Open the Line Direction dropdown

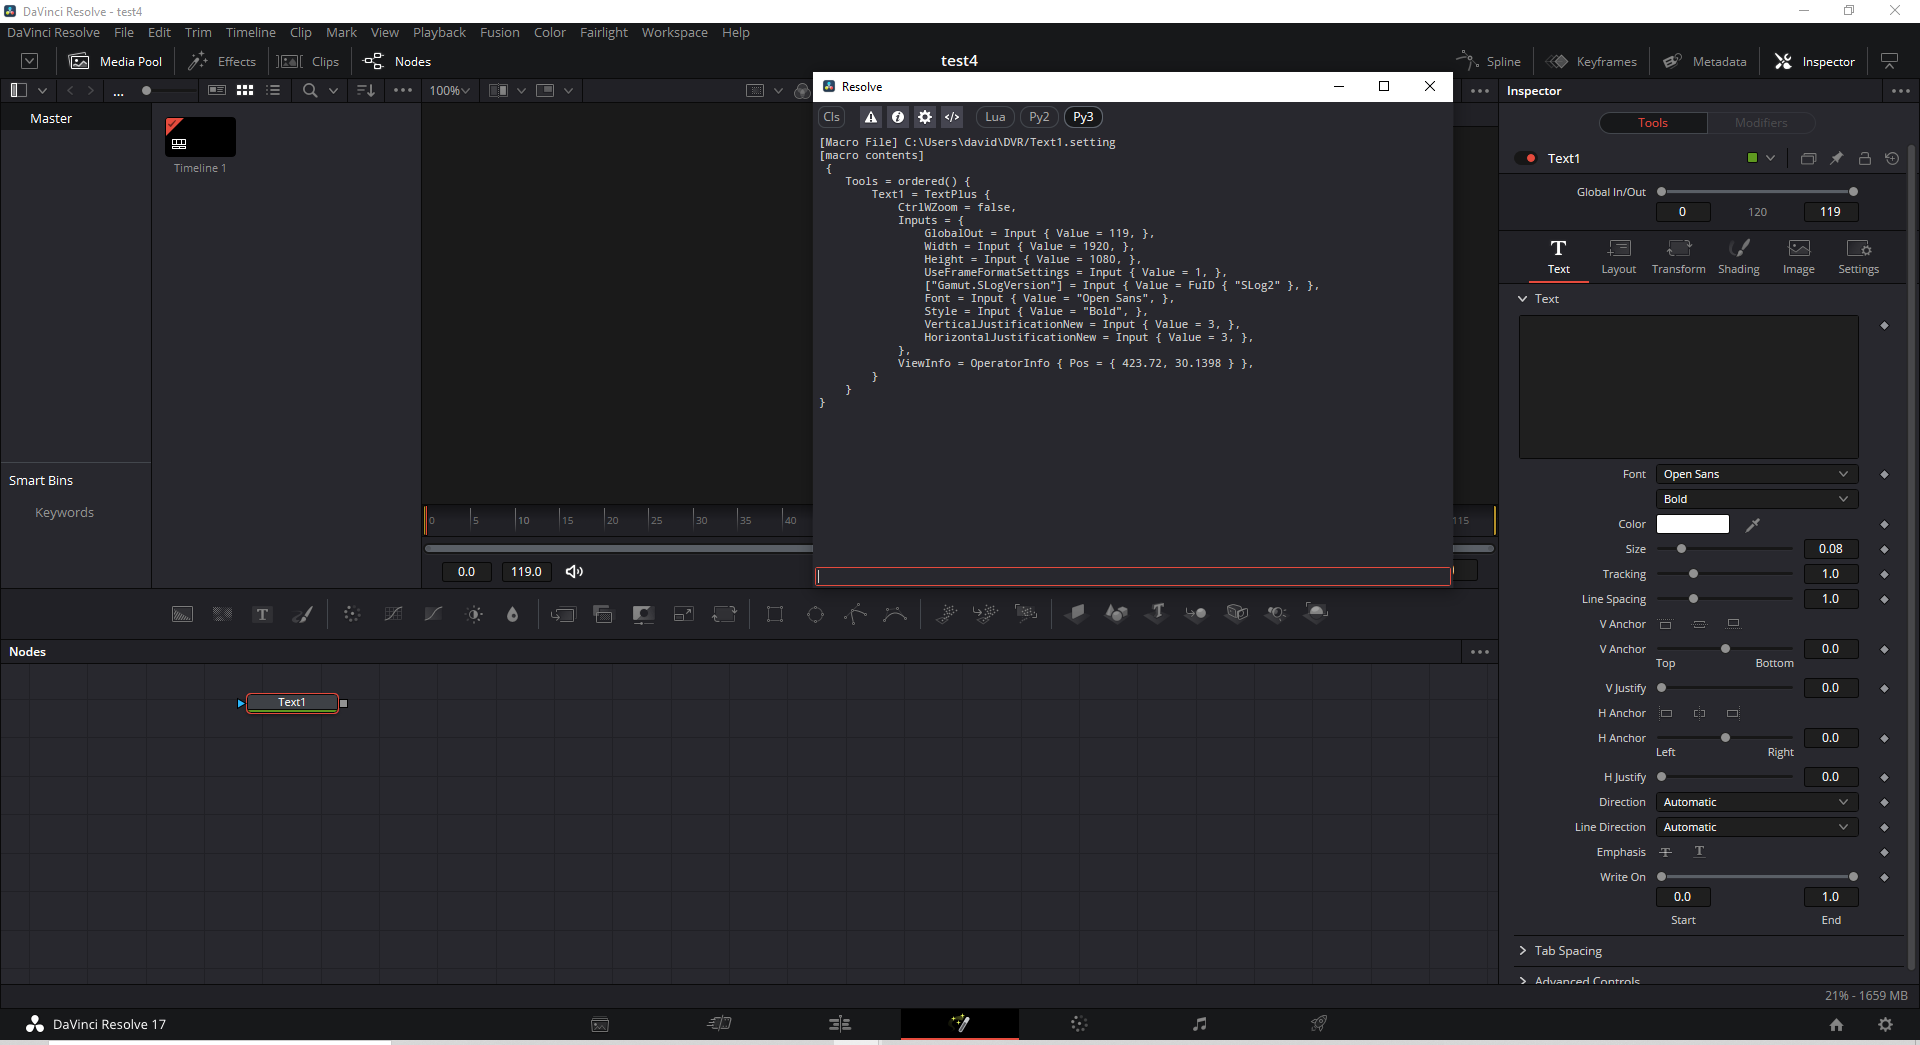pos(1756,827)
